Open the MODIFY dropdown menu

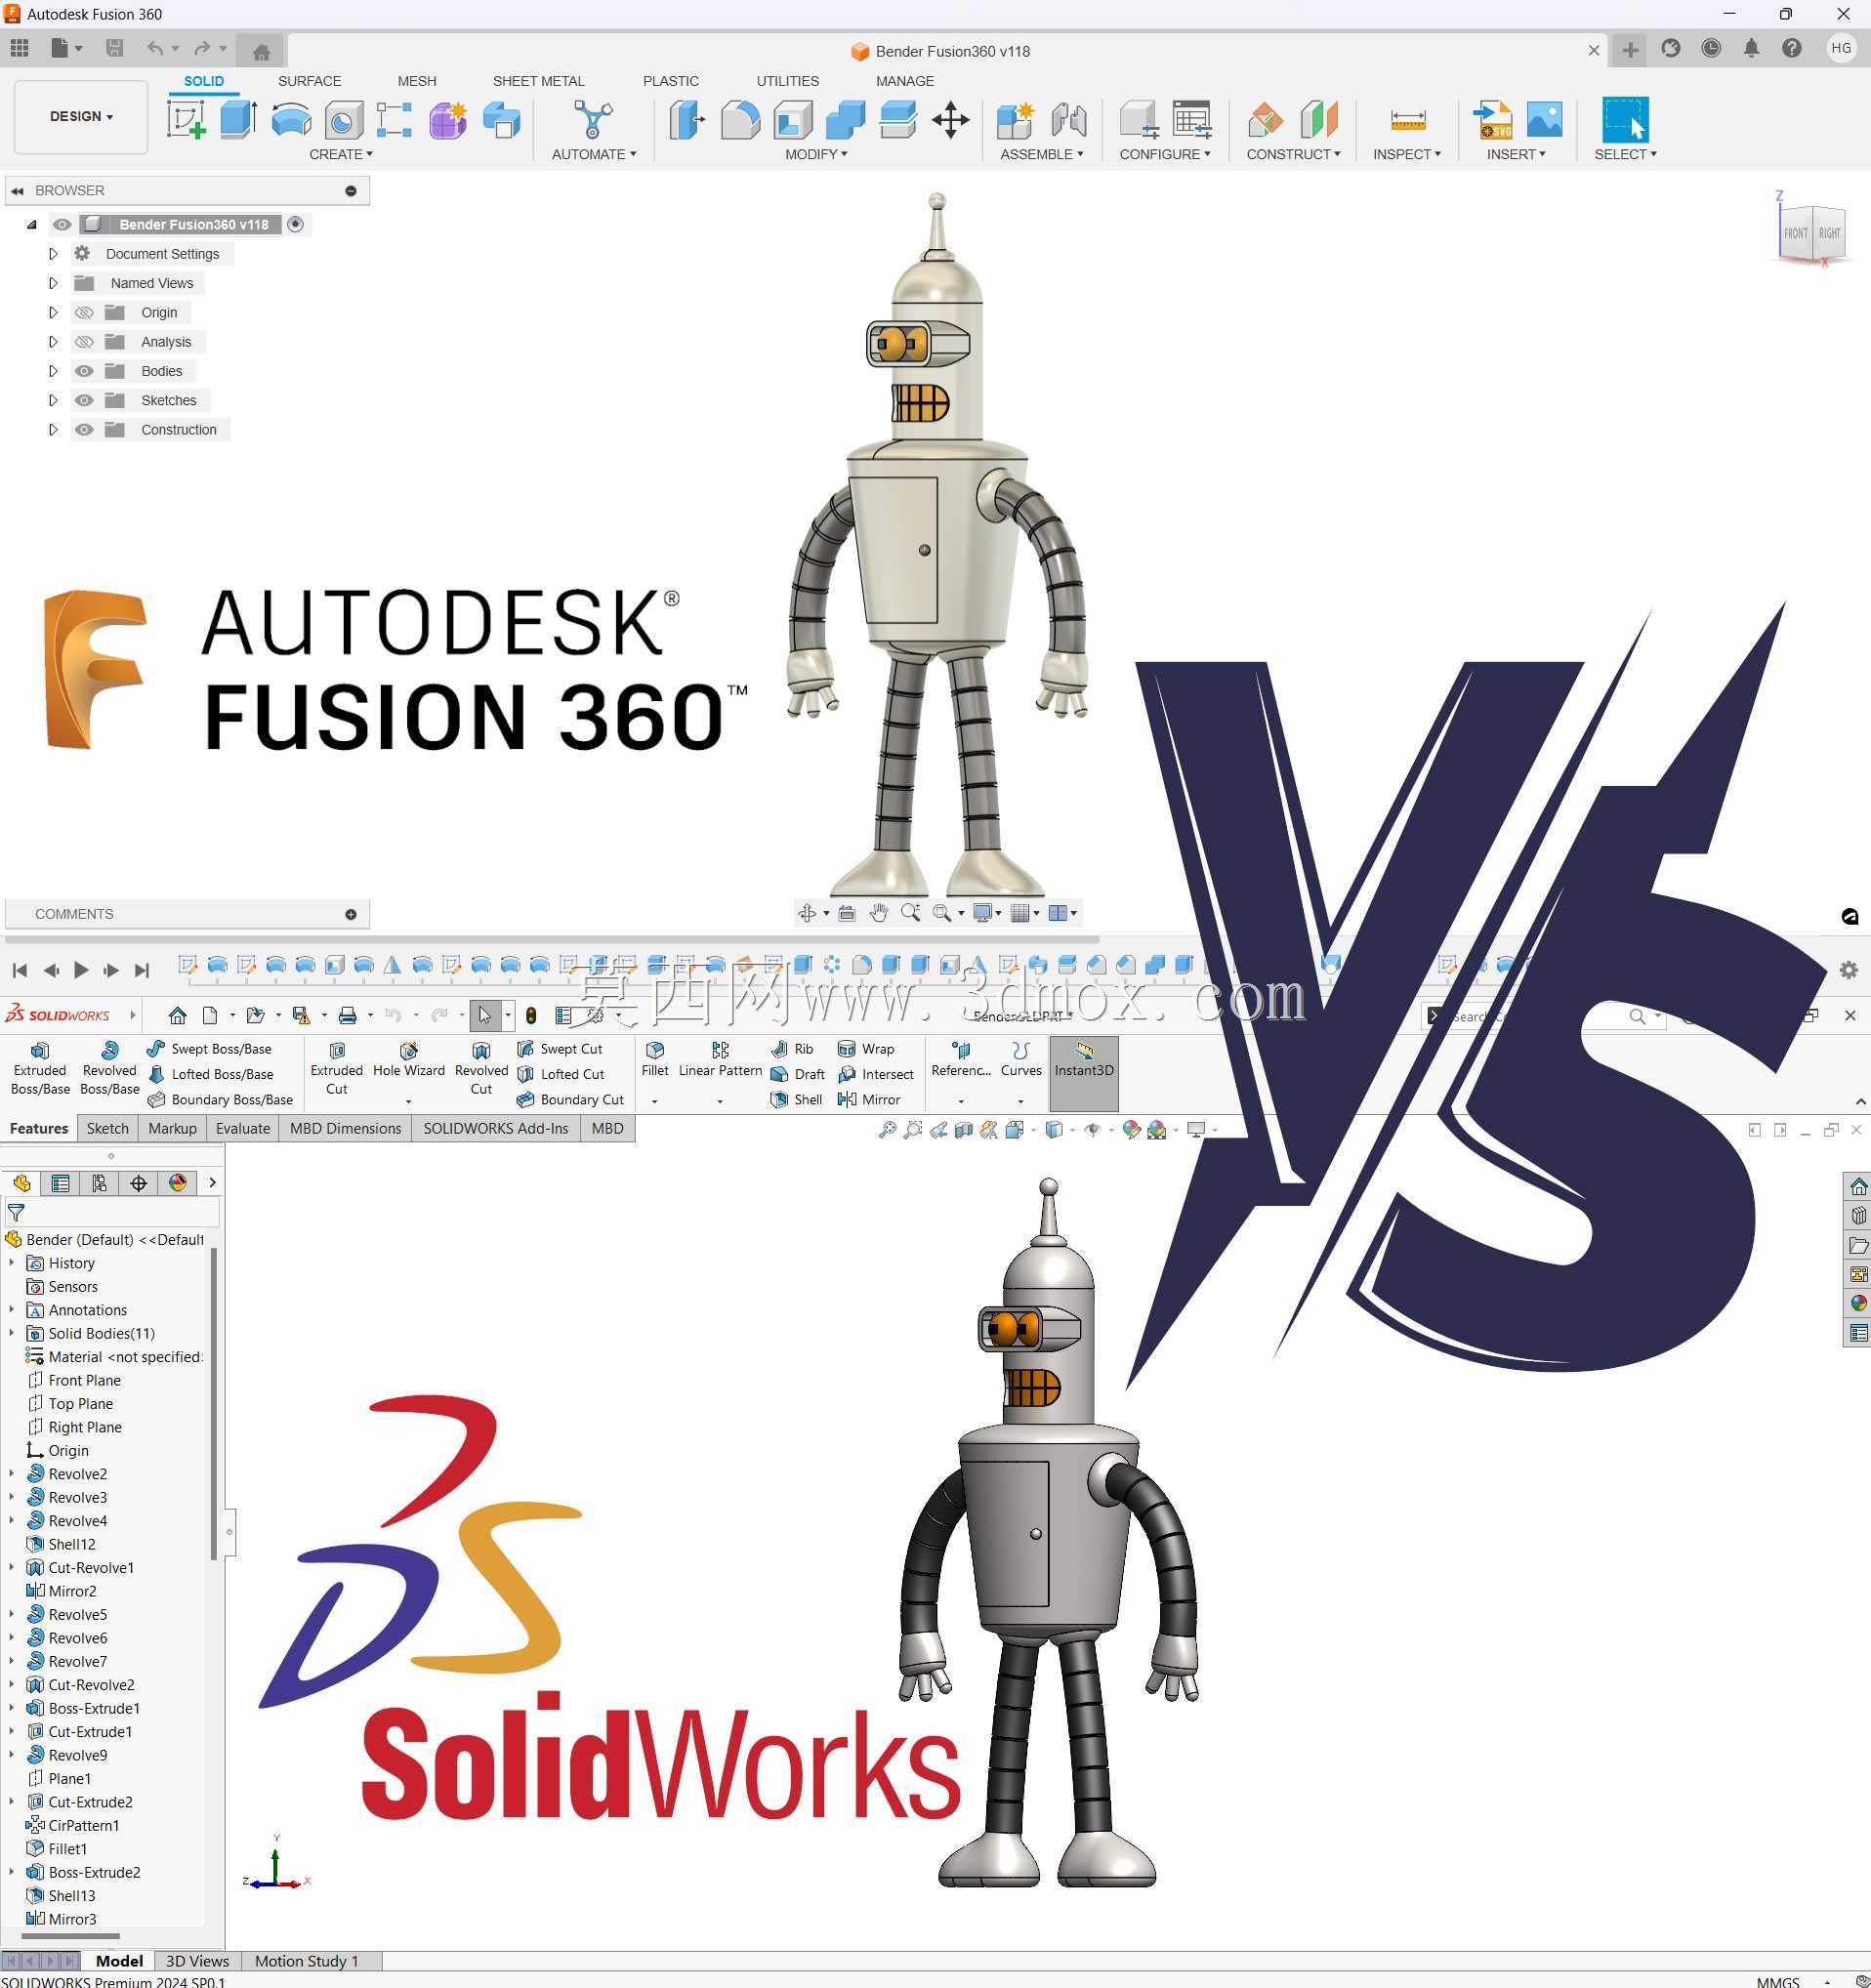pos(816,154)
